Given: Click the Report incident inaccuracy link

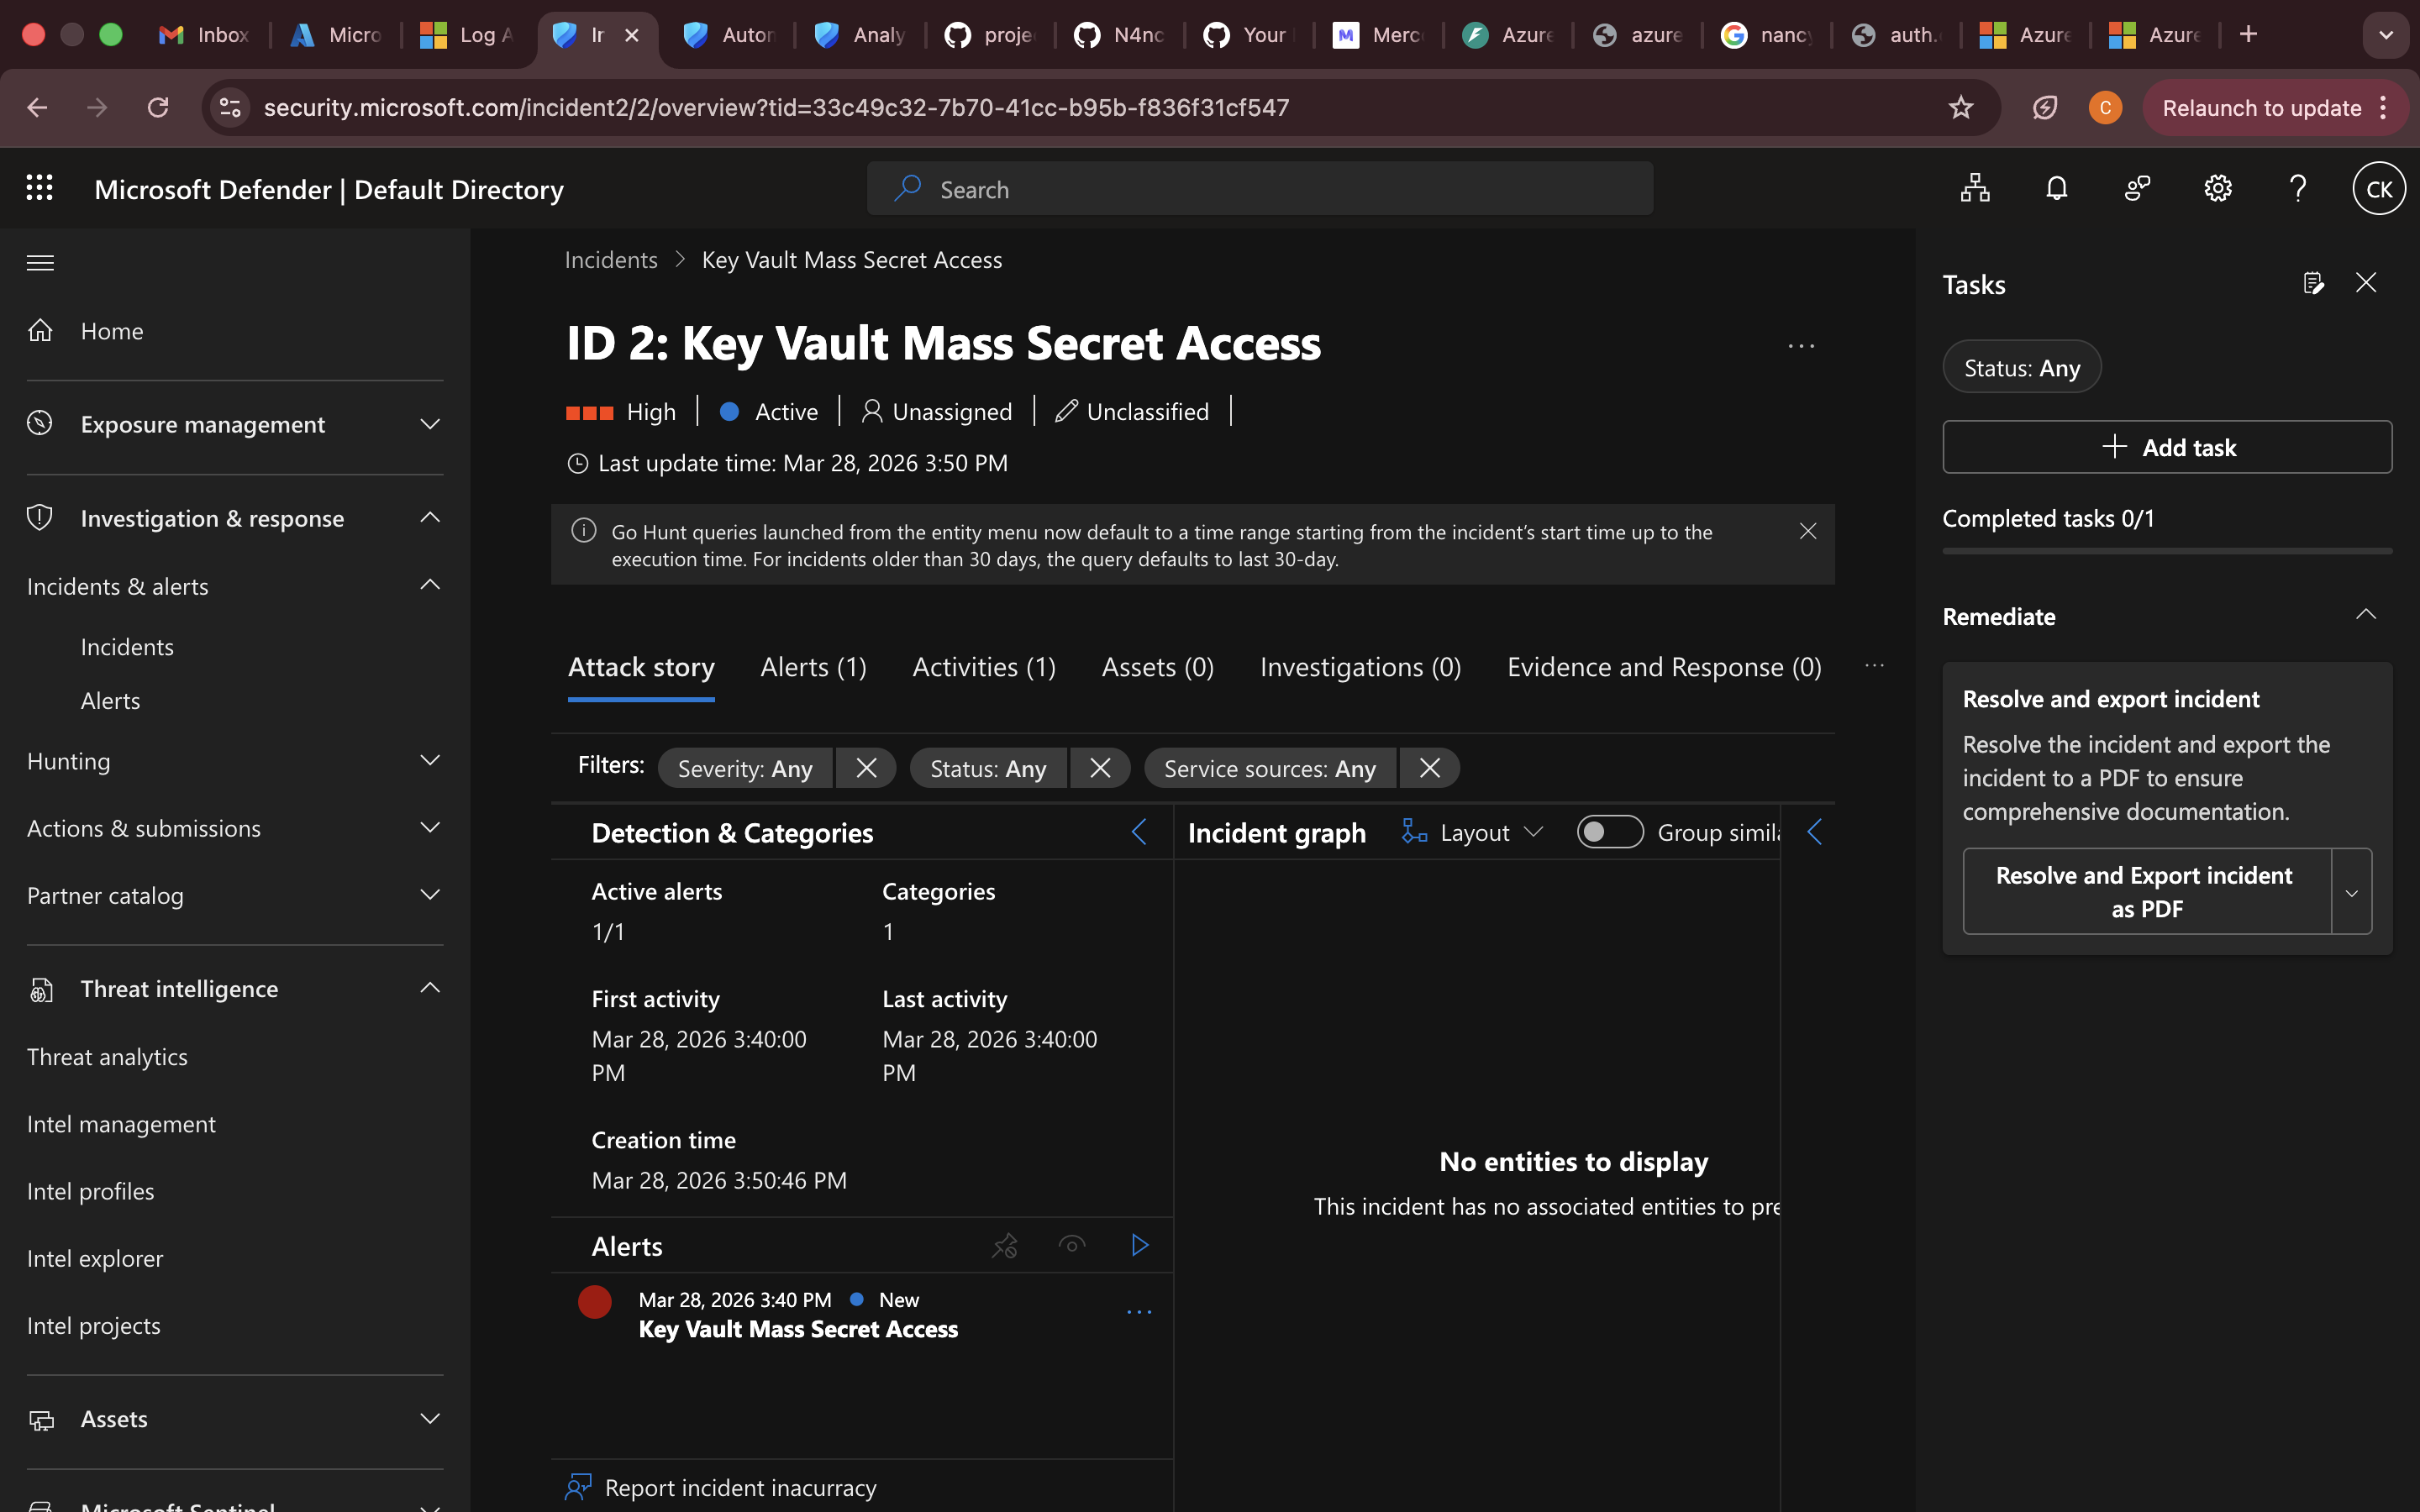Looking at the screenshot, I should click(739, 1487).
